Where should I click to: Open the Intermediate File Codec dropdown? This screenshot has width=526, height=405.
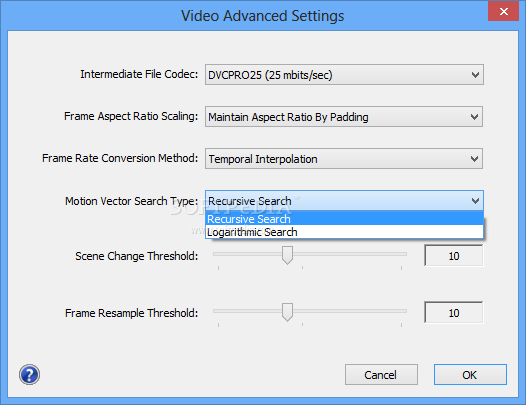[344, 74]
